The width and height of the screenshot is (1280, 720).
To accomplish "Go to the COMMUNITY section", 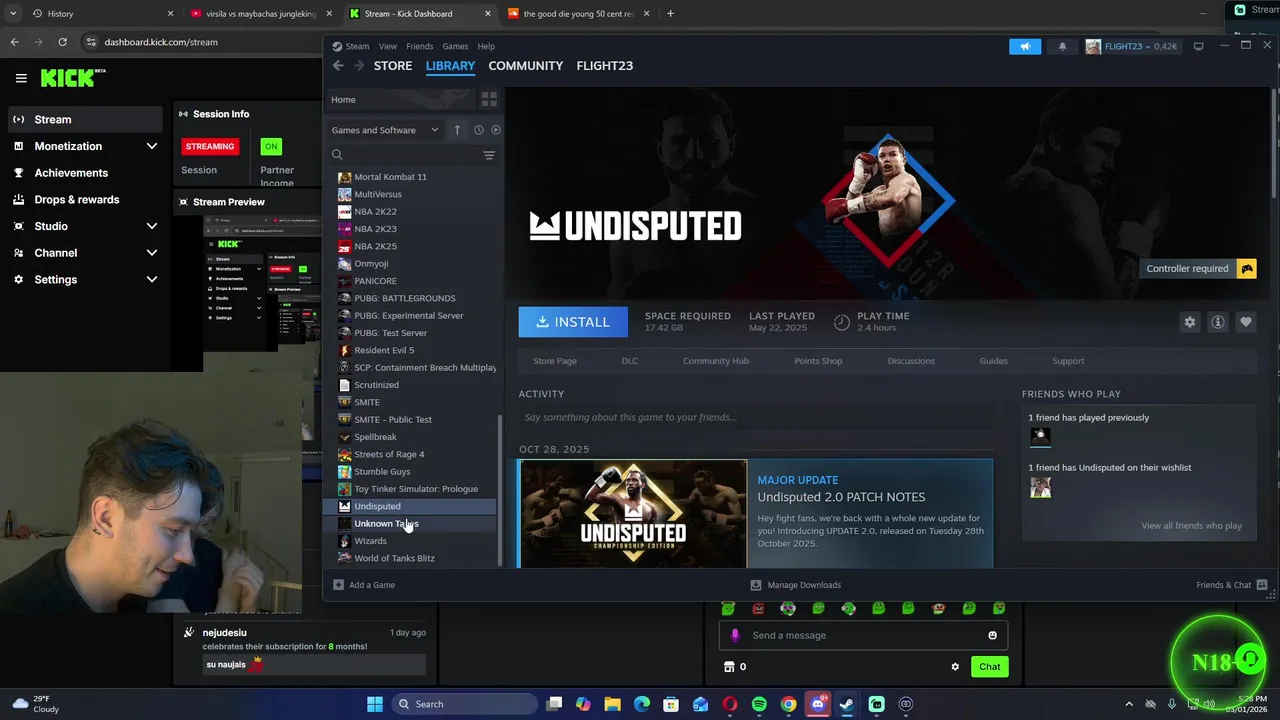I will coord(525,66).
